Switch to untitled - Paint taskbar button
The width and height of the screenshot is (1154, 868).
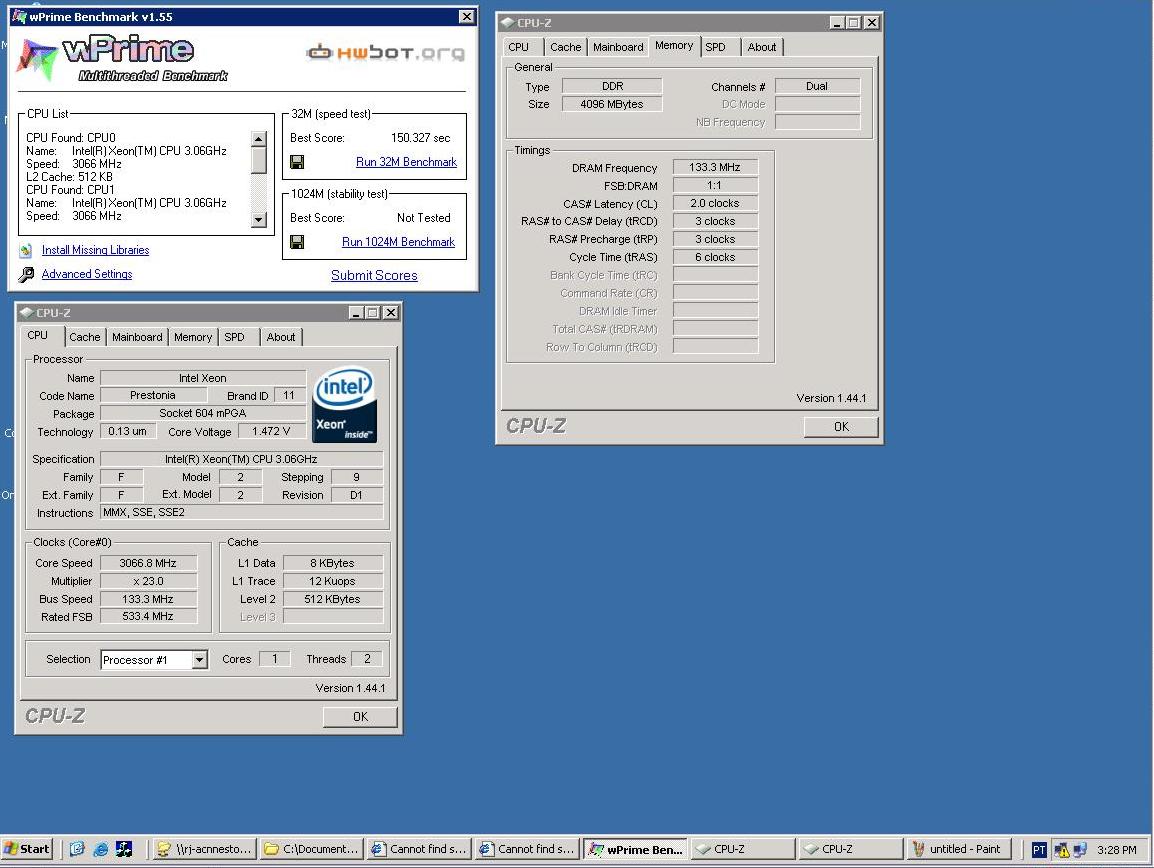[x=959, y=849]
